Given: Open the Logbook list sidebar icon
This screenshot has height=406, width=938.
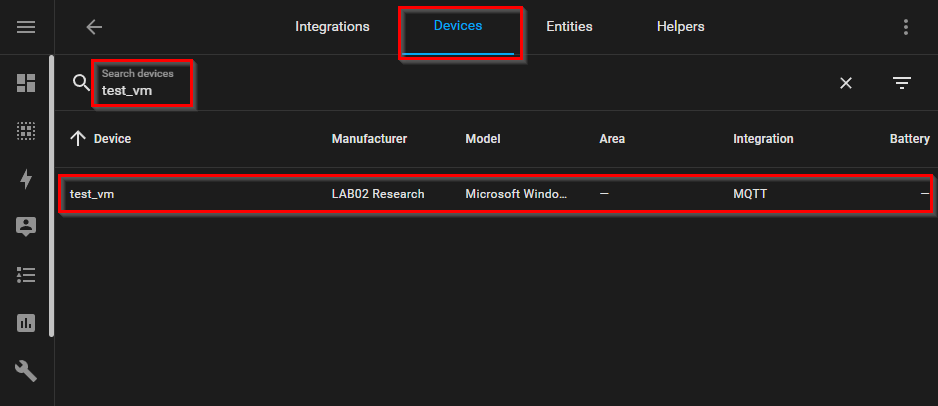Looking at the screenshot, I should click(26, 275).
